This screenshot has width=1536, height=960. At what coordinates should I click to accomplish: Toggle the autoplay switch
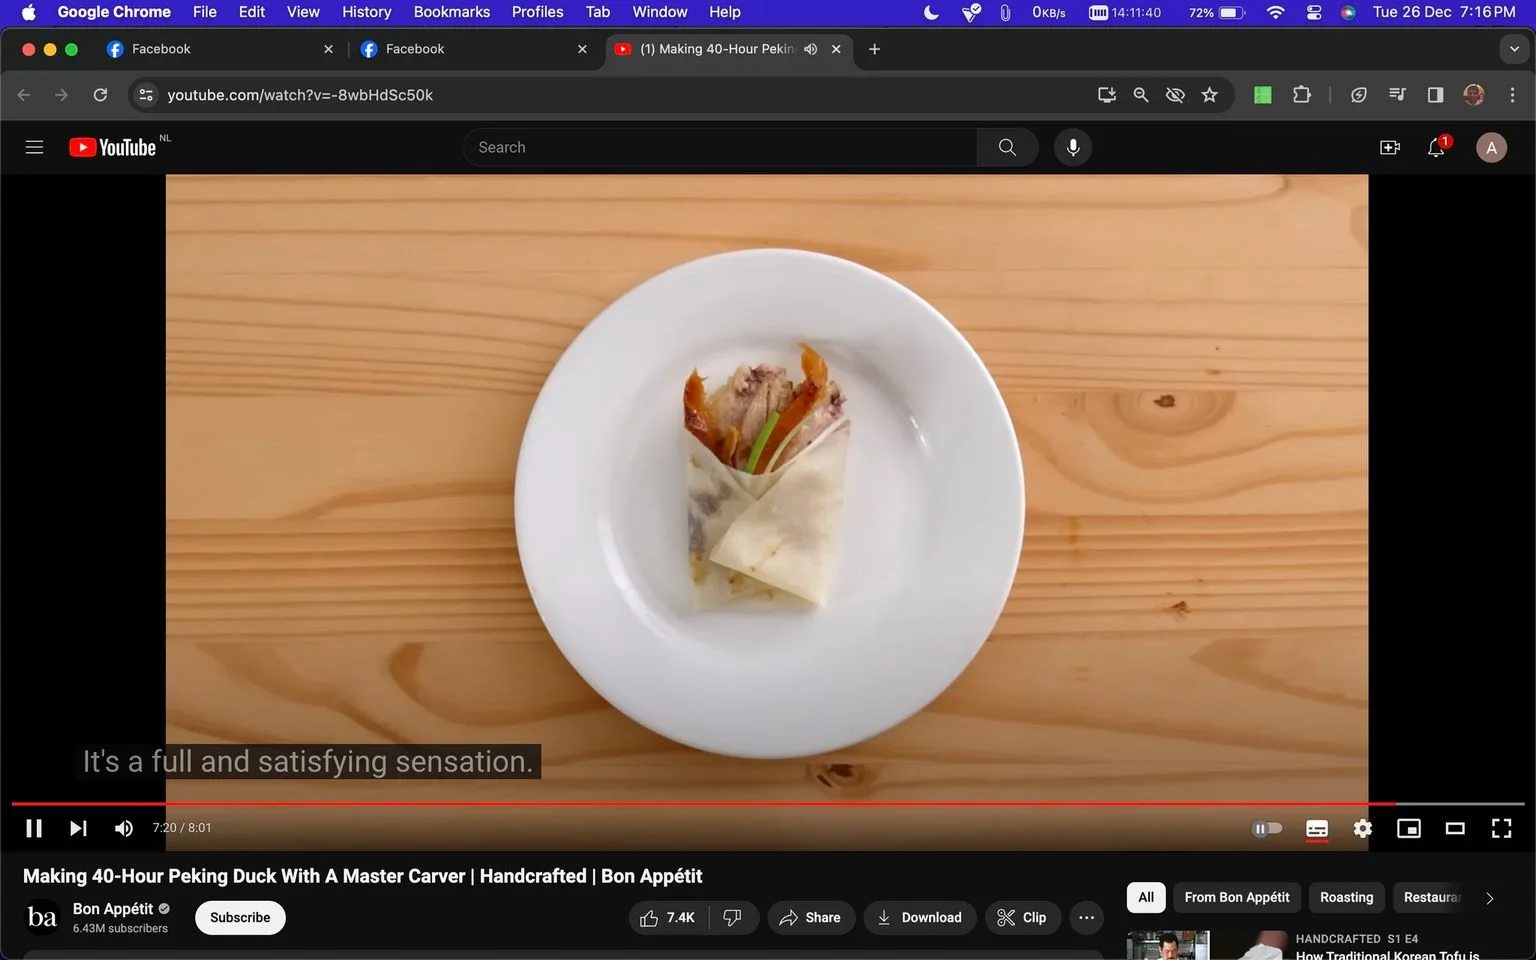pos(1266,828)
